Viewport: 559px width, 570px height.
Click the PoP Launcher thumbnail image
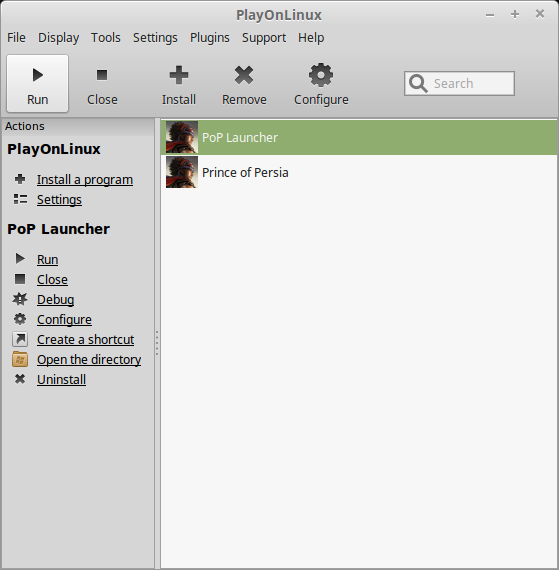[182, 137]
